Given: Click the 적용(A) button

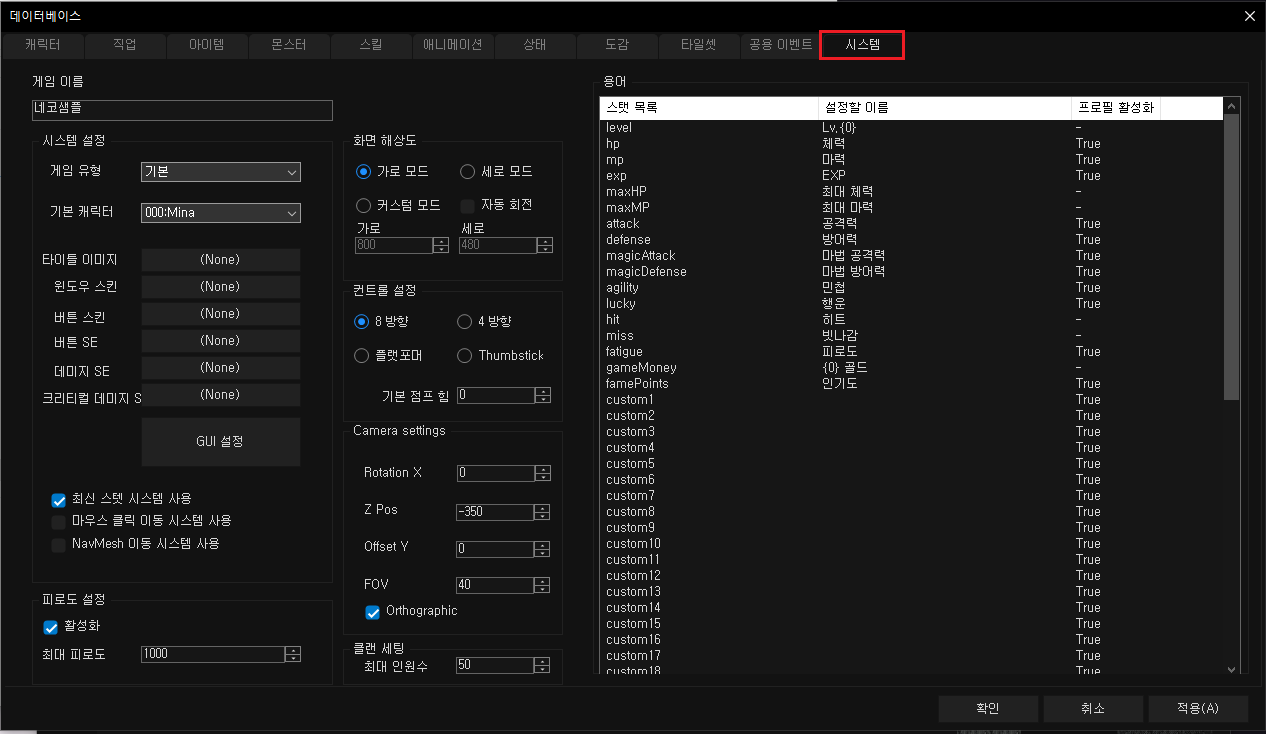Looking at the screenshot, I should [1197, 708].
